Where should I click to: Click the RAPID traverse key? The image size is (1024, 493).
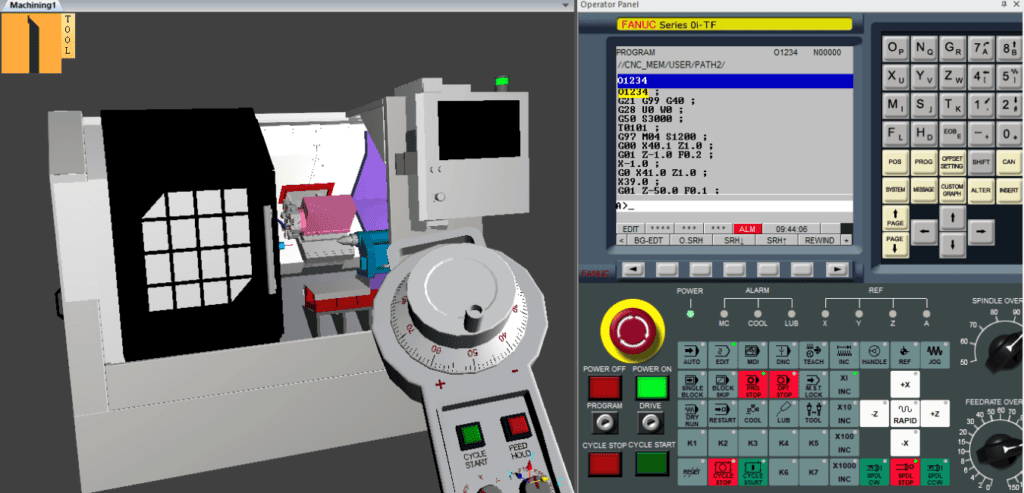point(904,413)
